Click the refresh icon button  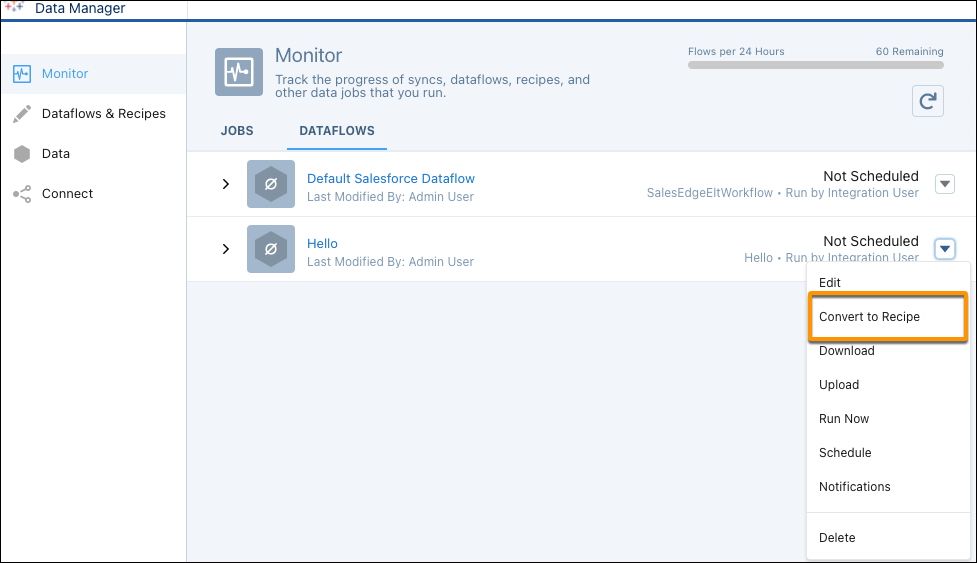coord(927,101)
